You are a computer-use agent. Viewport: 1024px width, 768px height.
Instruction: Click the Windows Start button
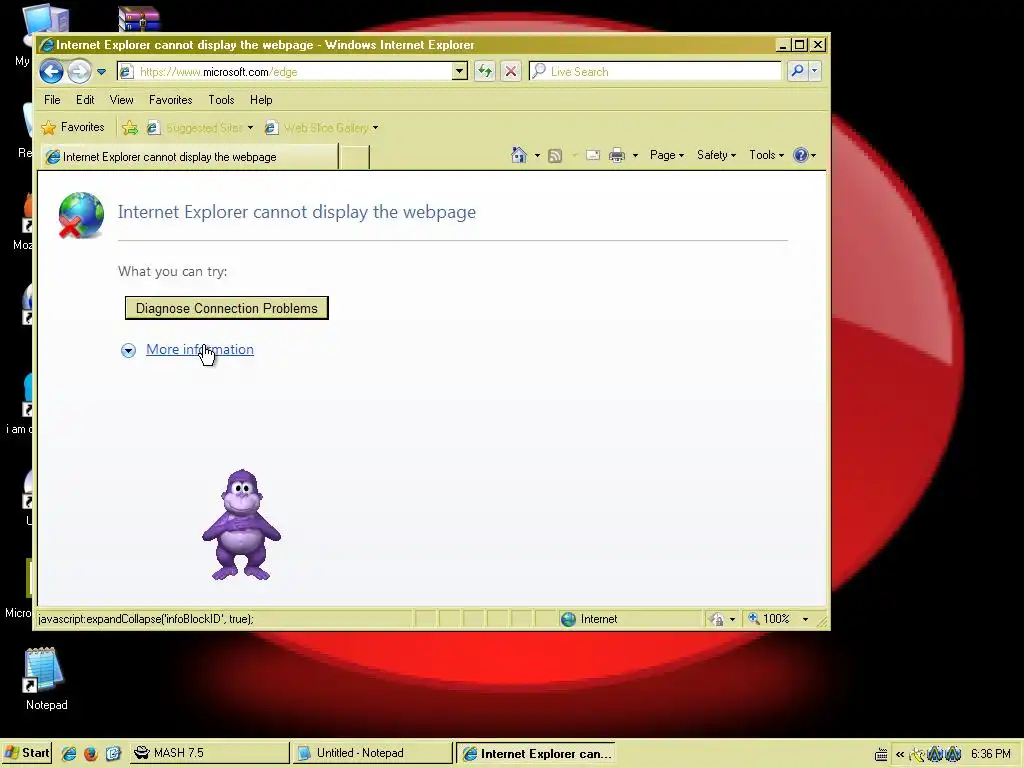pyautogui.click(x=27, y=753)
